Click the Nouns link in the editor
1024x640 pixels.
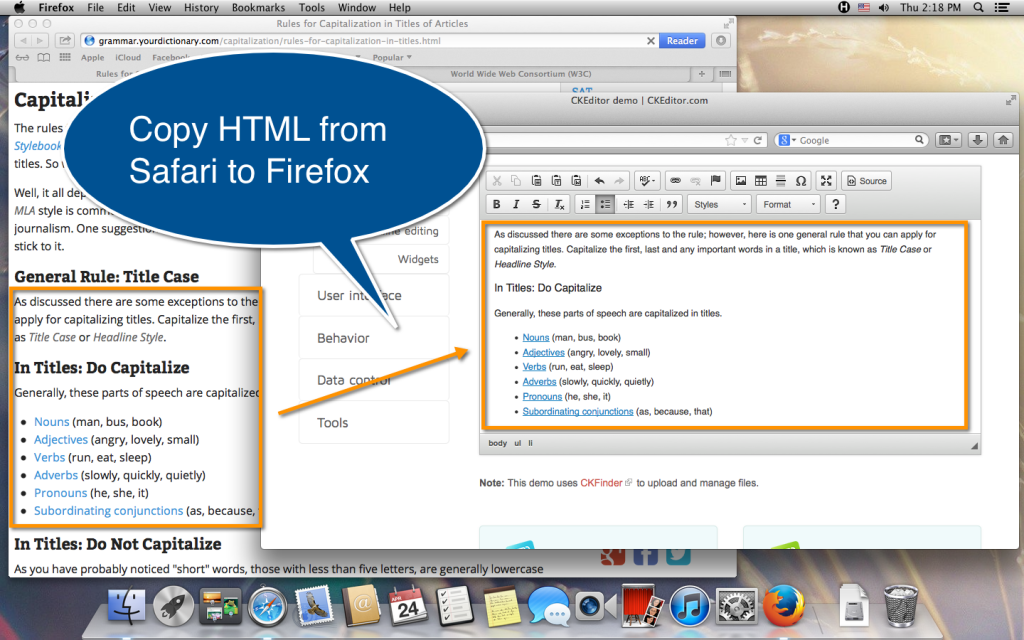pos(536,338)
